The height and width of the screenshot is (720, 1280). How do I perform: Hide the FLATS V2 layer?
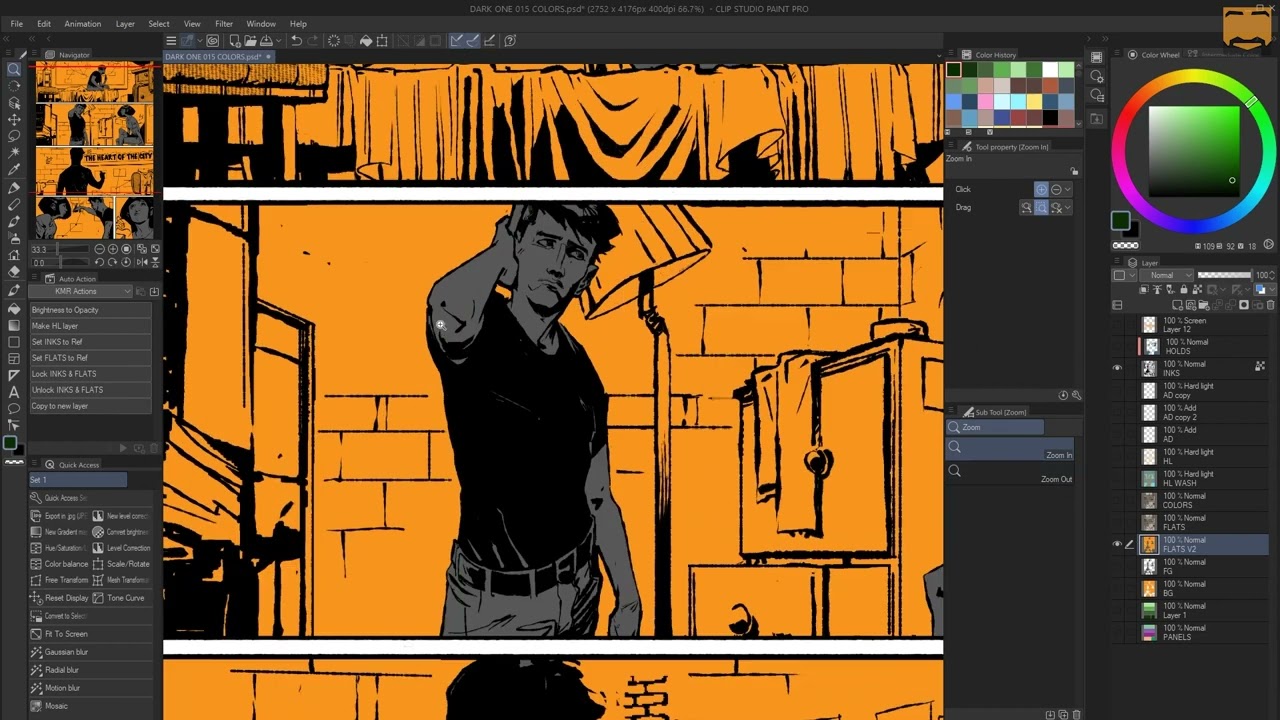pyautogui.click(x=1117, y=544)
